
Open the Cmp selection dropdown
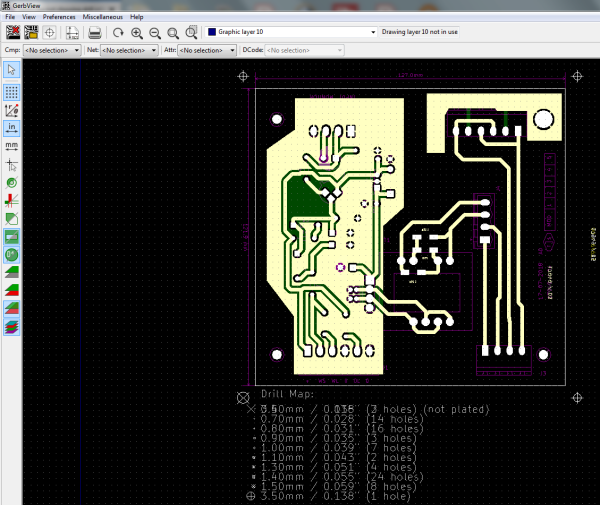(x=49, y=49)
